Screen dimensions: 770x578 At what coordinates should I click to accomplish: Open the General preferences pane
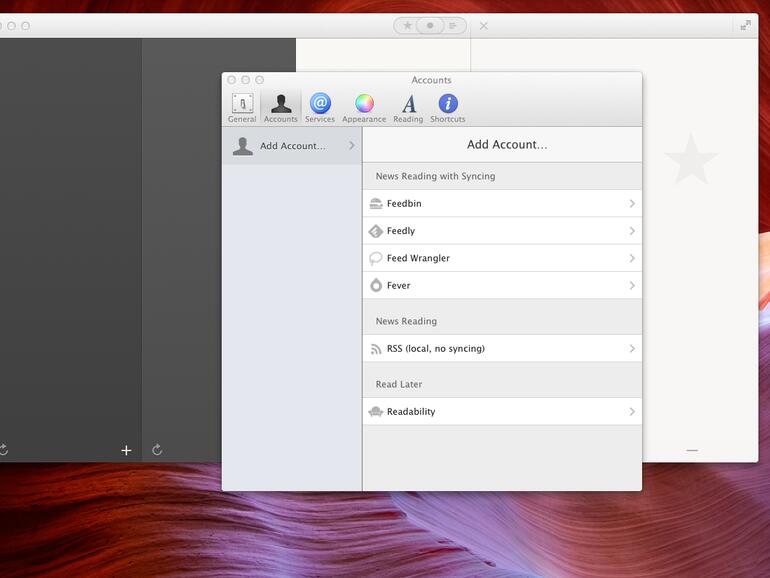(242, 107)
